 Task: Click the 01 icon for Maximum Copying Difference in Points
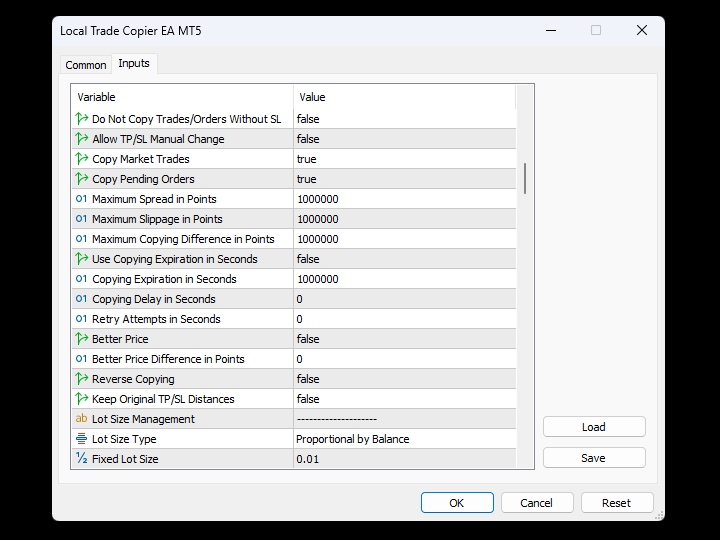[81, 239]
